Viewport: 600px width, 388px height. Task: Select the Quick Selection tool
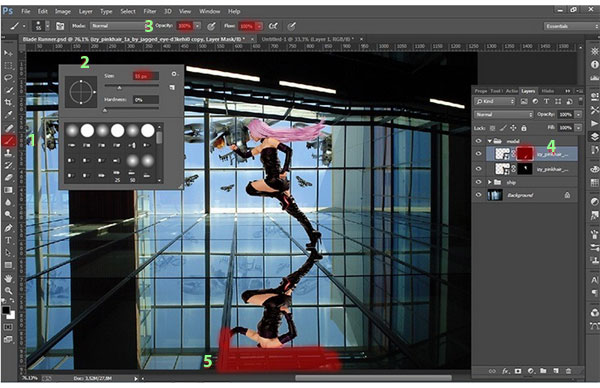8,90
